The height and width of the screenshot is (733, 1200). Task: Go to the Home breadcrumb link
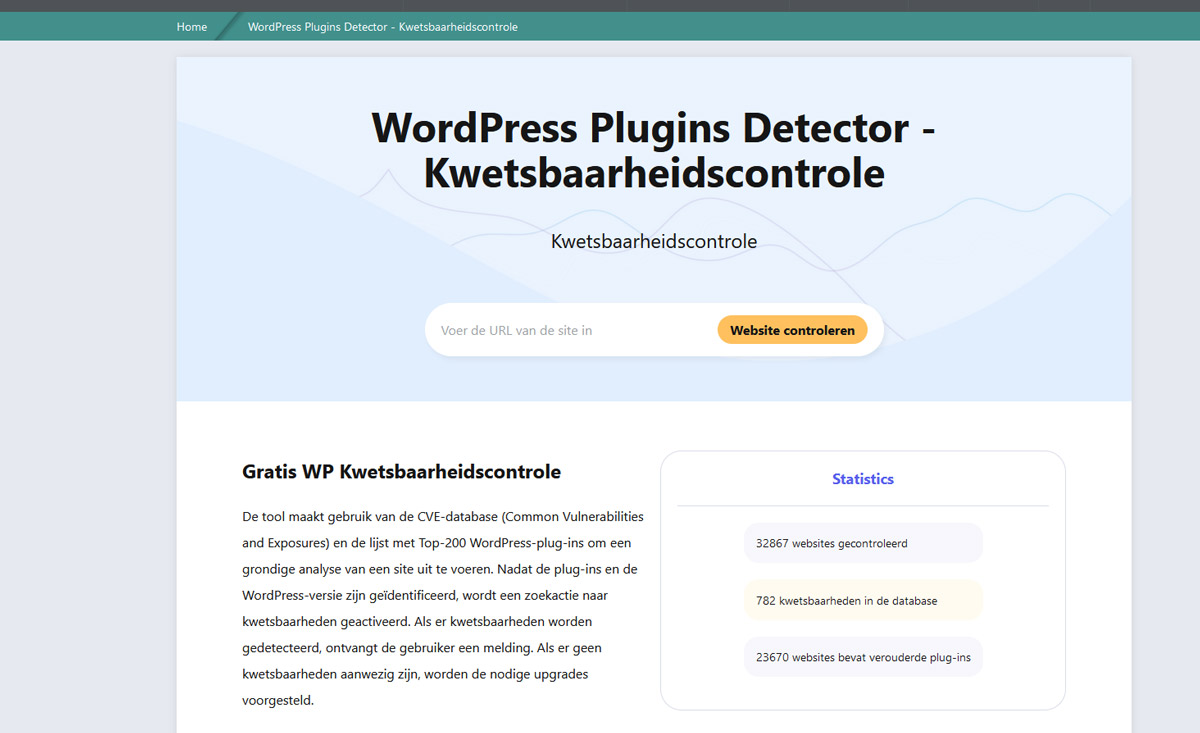(192, 27)
